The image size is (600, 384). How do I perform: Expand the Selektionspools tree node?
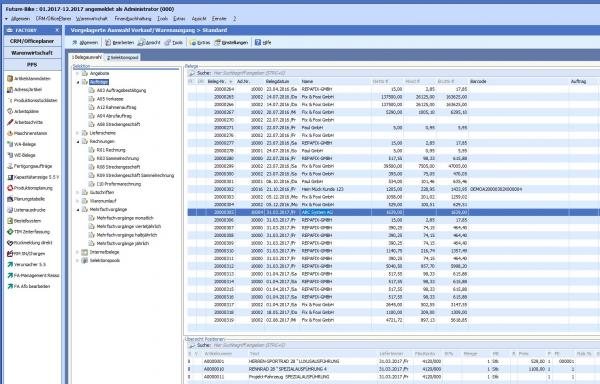pos(78,260)
